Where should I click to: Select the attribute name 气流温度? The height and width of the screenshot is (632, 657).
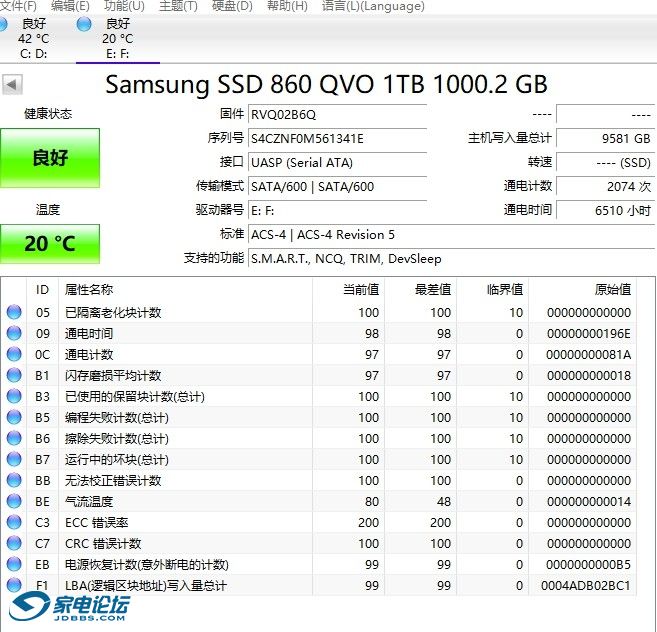pos(89,502)
